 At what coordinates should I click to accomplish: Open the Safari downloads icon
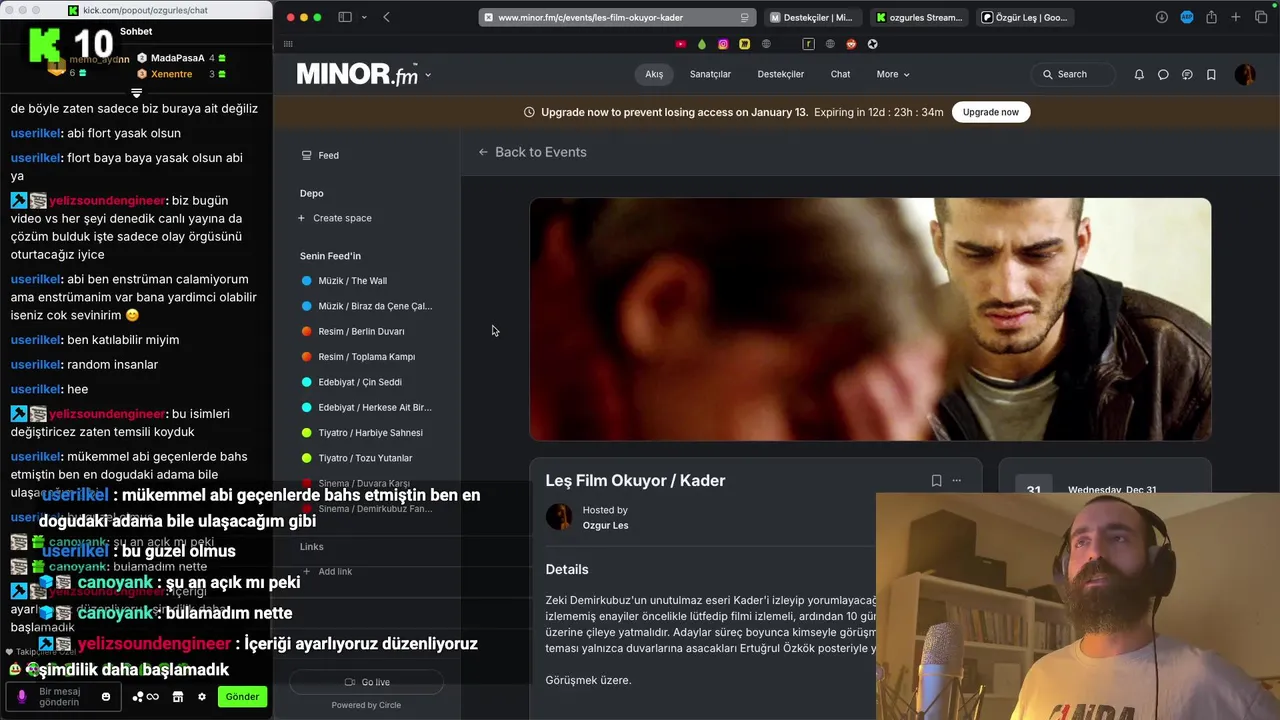pos(1162,17)
